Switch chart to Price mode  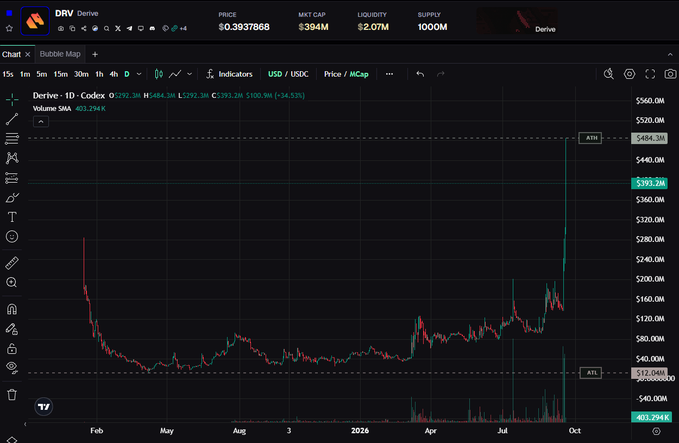[x=333, y=74]
